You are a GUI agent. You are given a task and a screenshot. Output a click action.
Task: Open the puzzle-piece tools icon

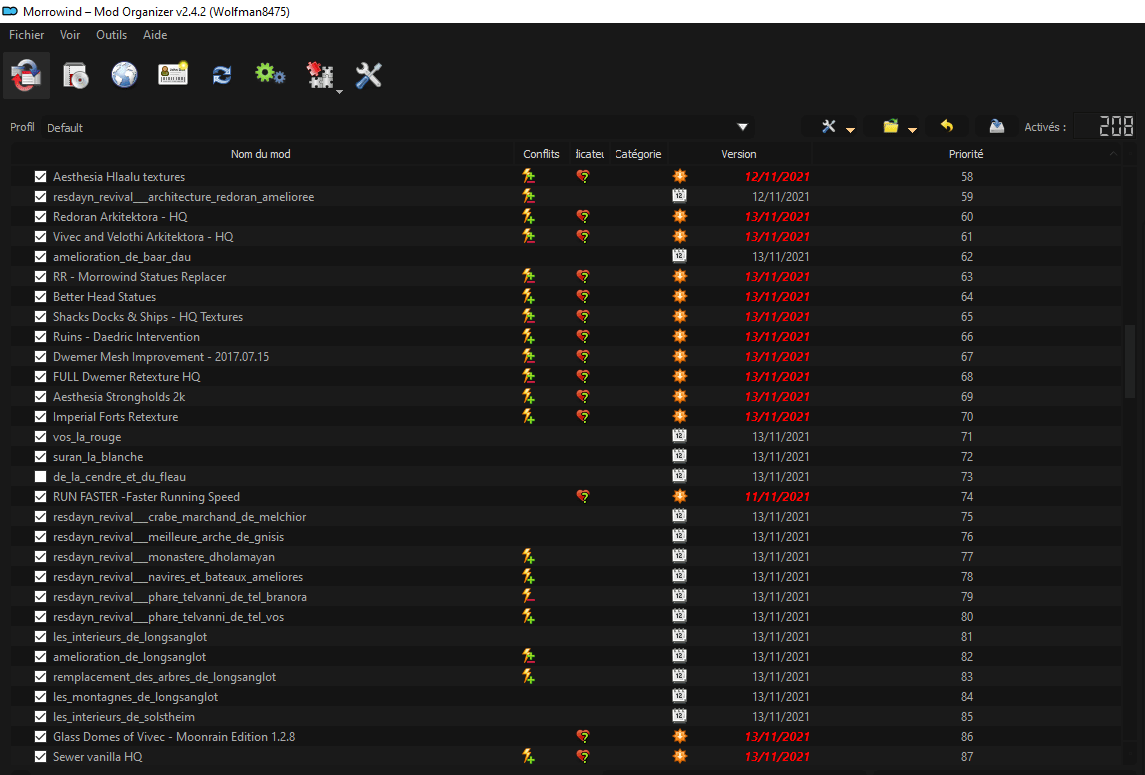click(x=320, y=75)
